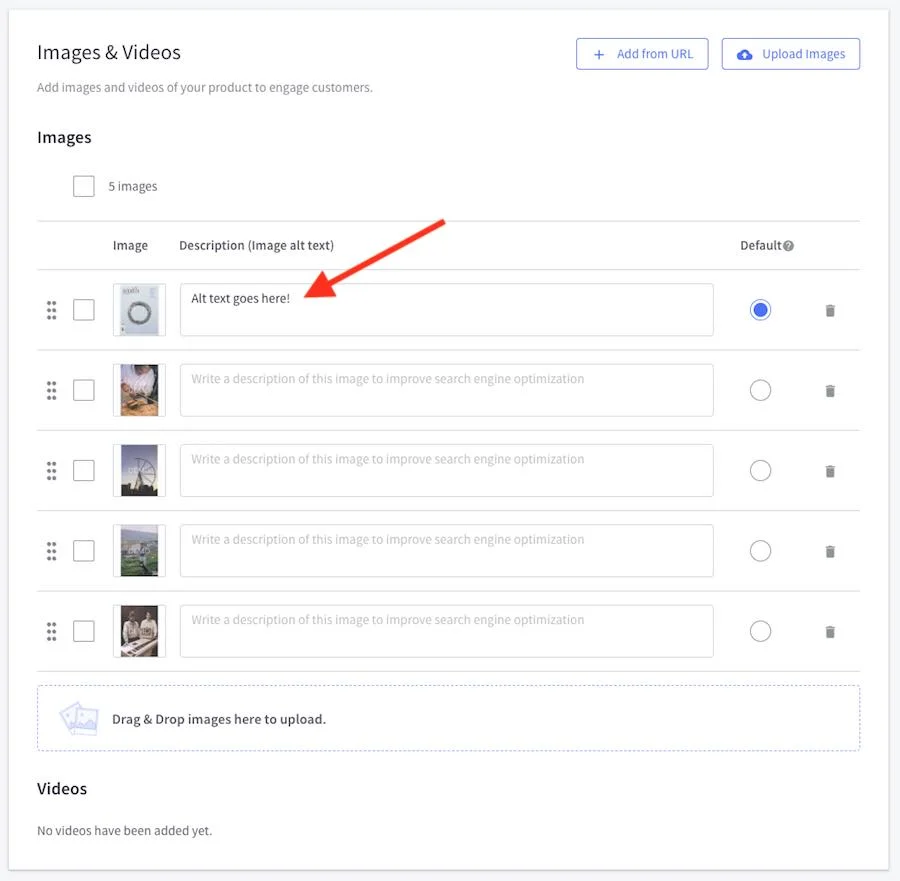Open the Default column help icon
This screenshot has height=881, width=900.
coord(789,246)
